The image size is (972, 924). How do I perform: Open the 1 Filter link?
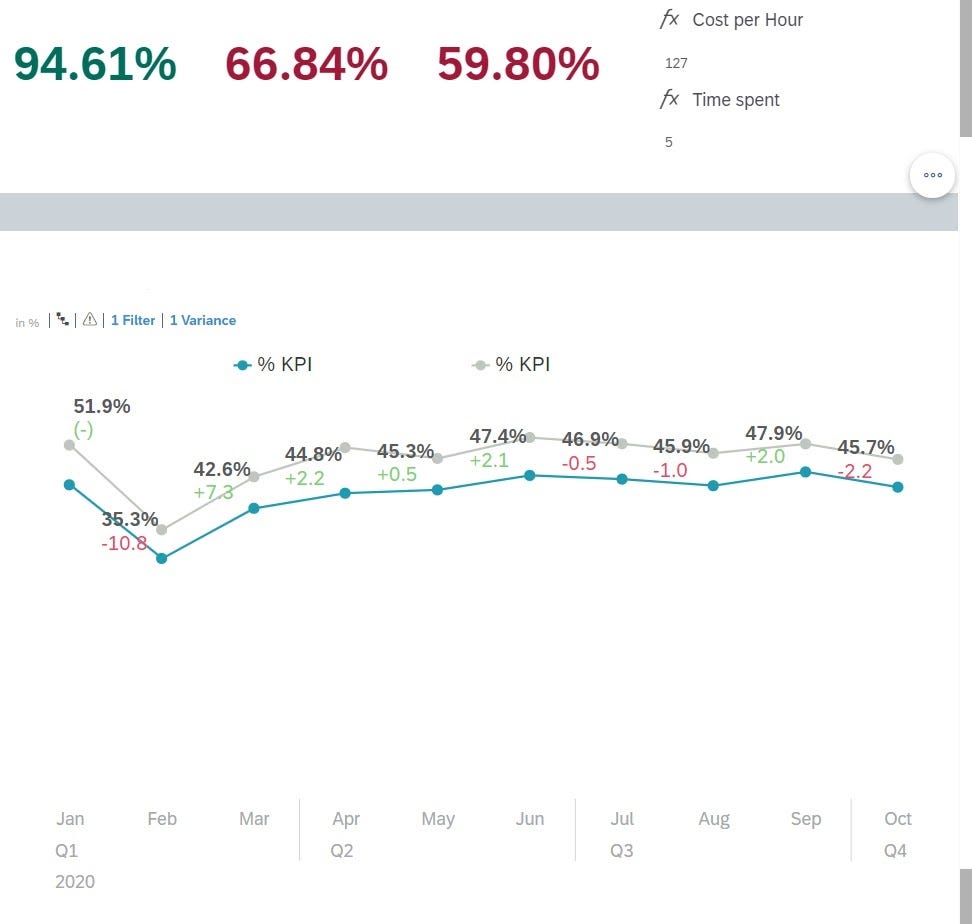tap(133, 321)
